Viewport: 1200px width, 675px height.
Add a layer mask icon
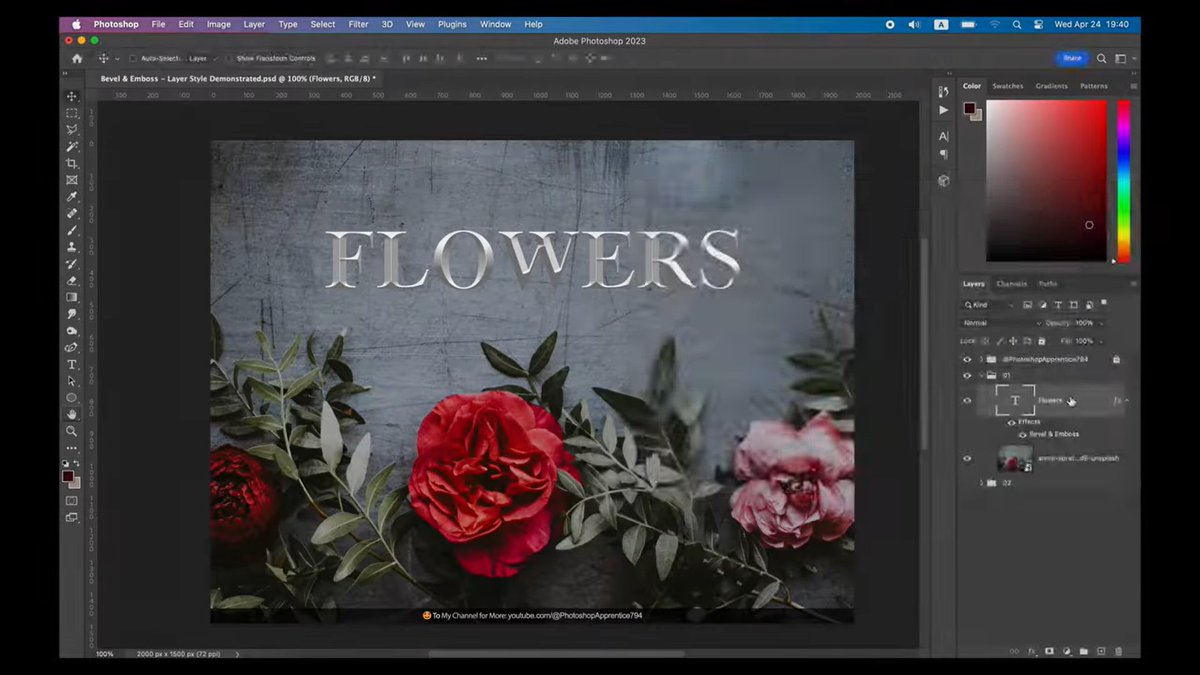click(1049, 651)
